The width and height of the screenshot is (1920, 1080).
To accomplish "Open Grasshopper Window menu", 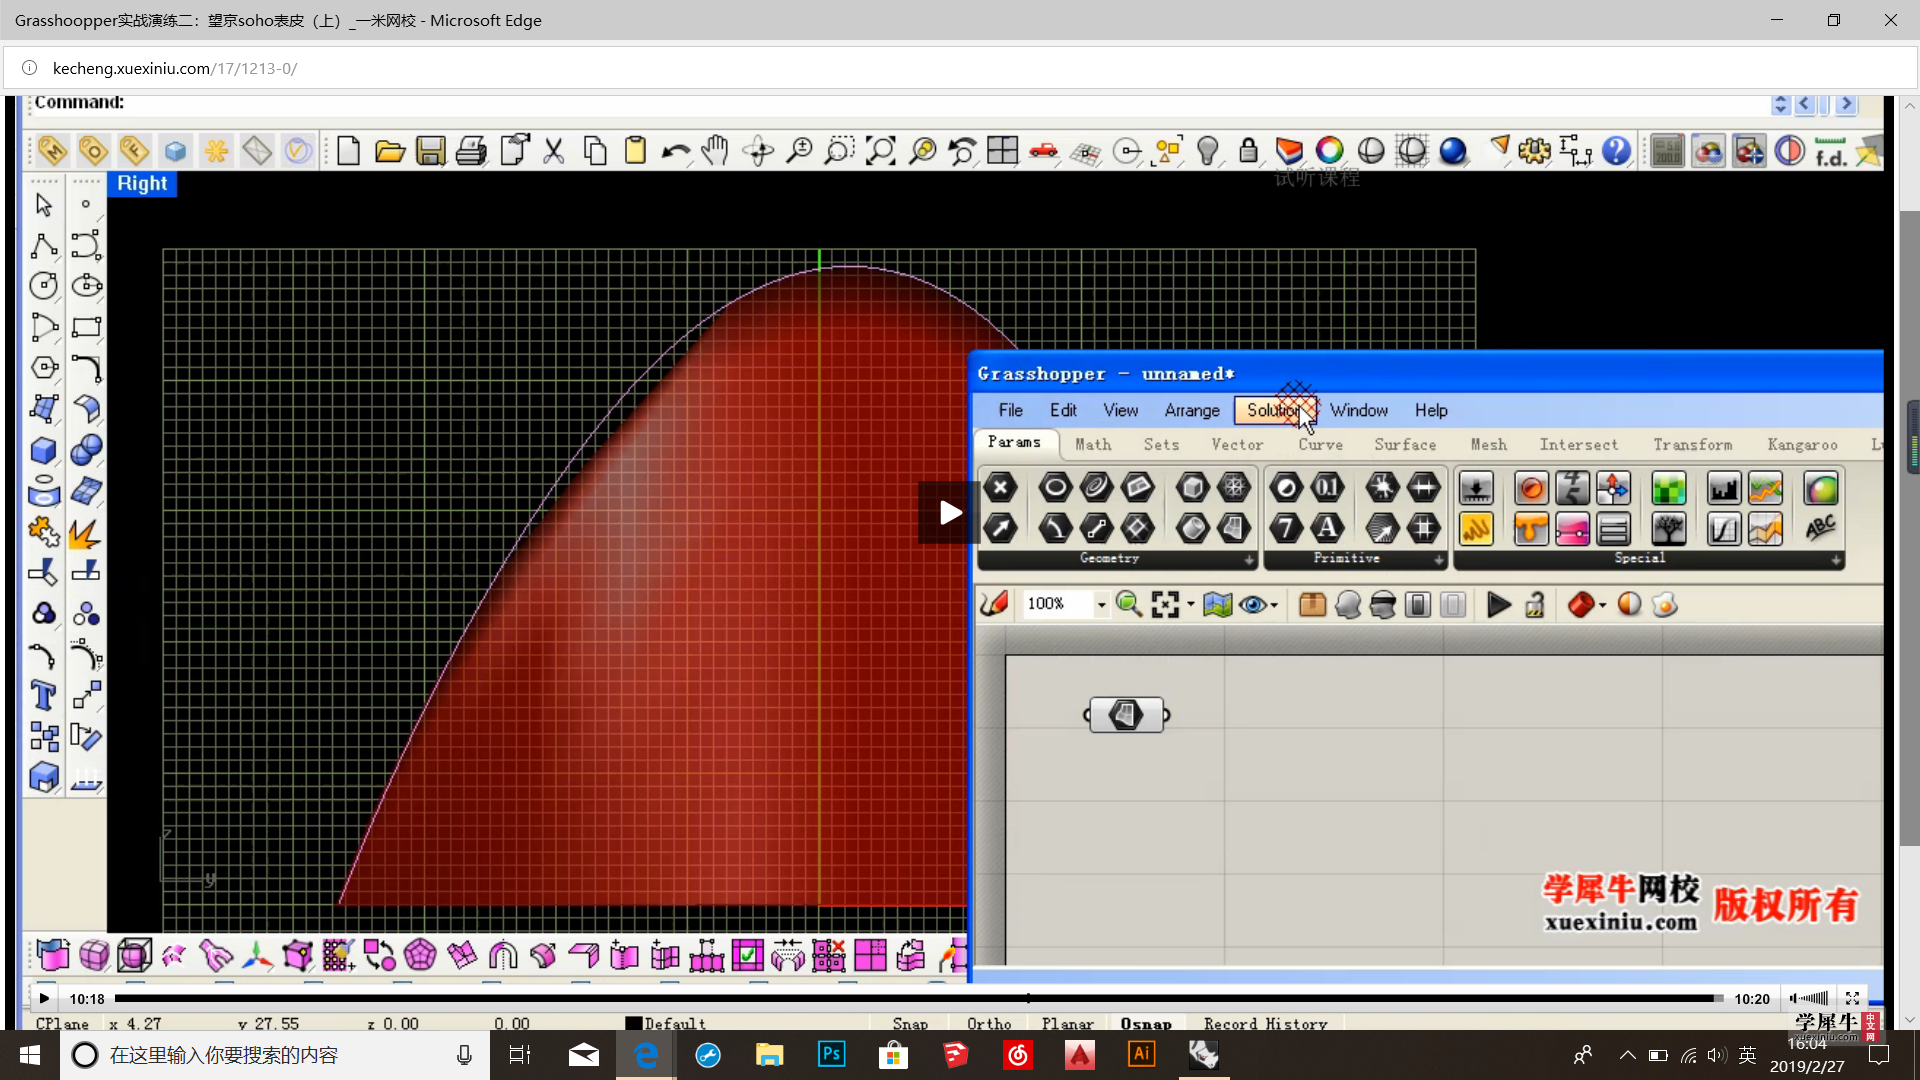I will [1359, 410].
